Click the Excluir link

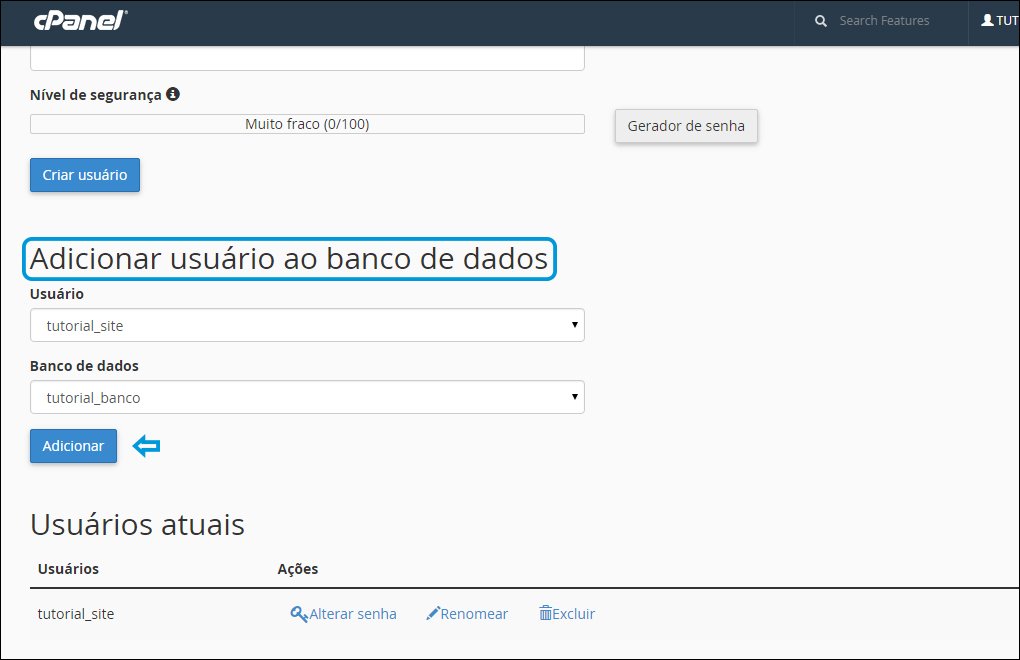click(574, 614)
